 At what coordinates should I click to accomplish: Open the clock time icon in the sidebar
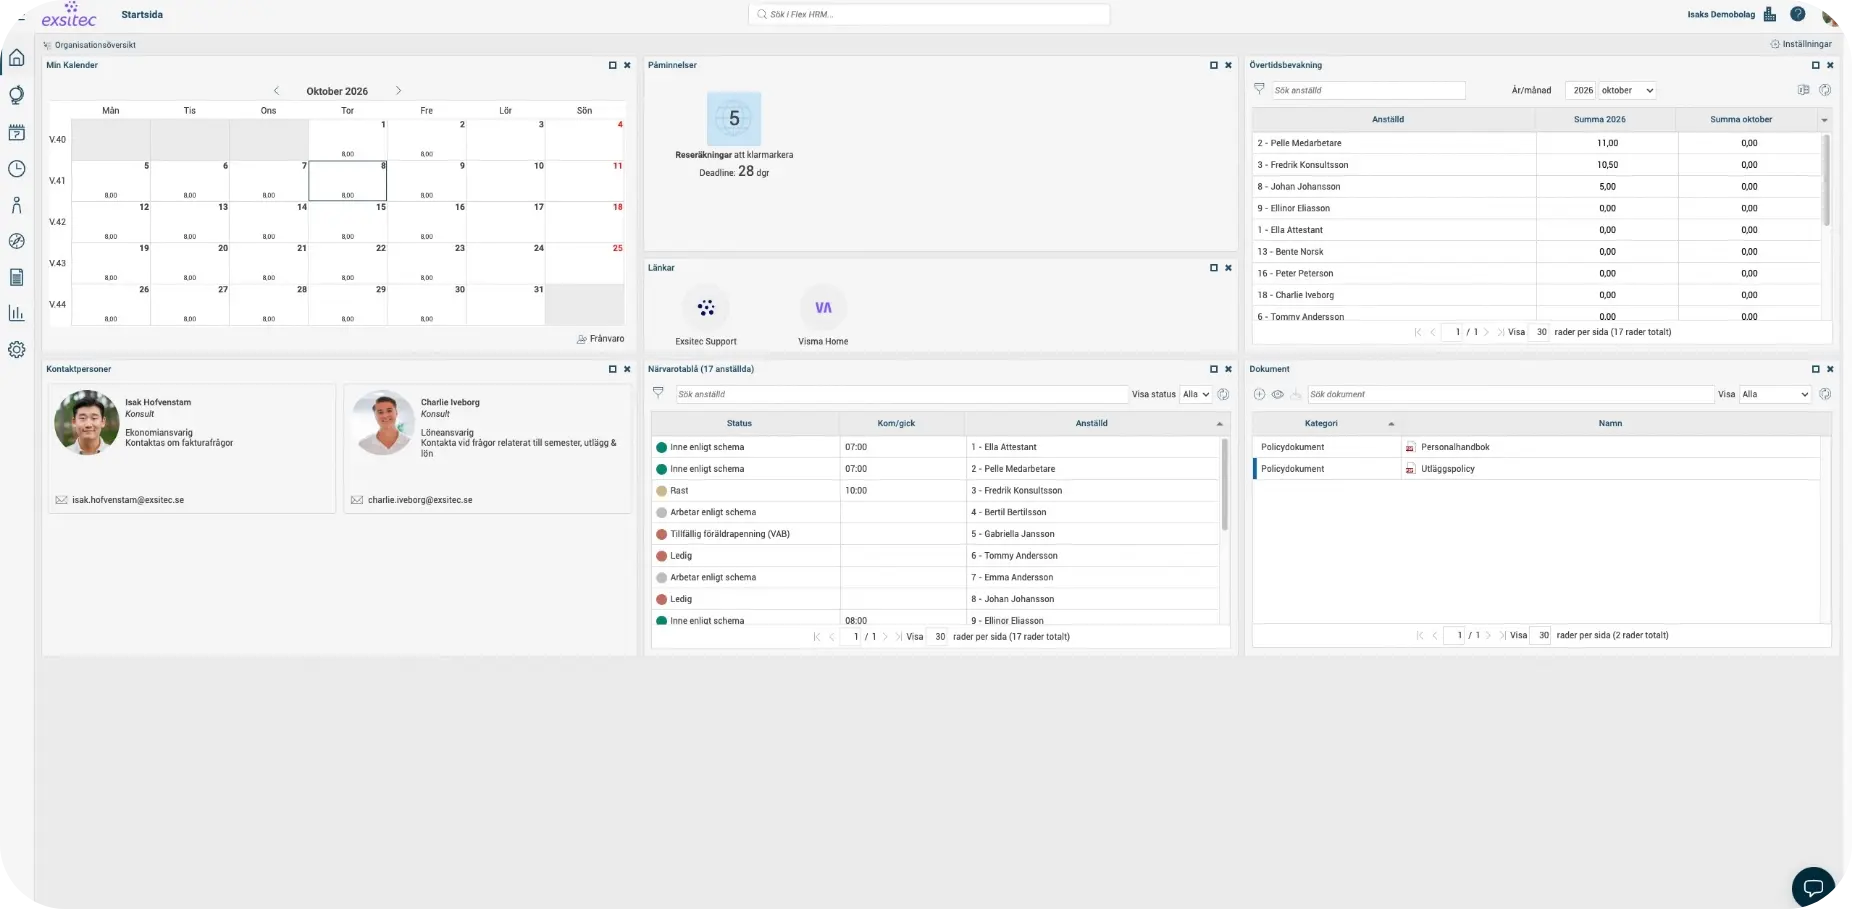coord(16,169)
